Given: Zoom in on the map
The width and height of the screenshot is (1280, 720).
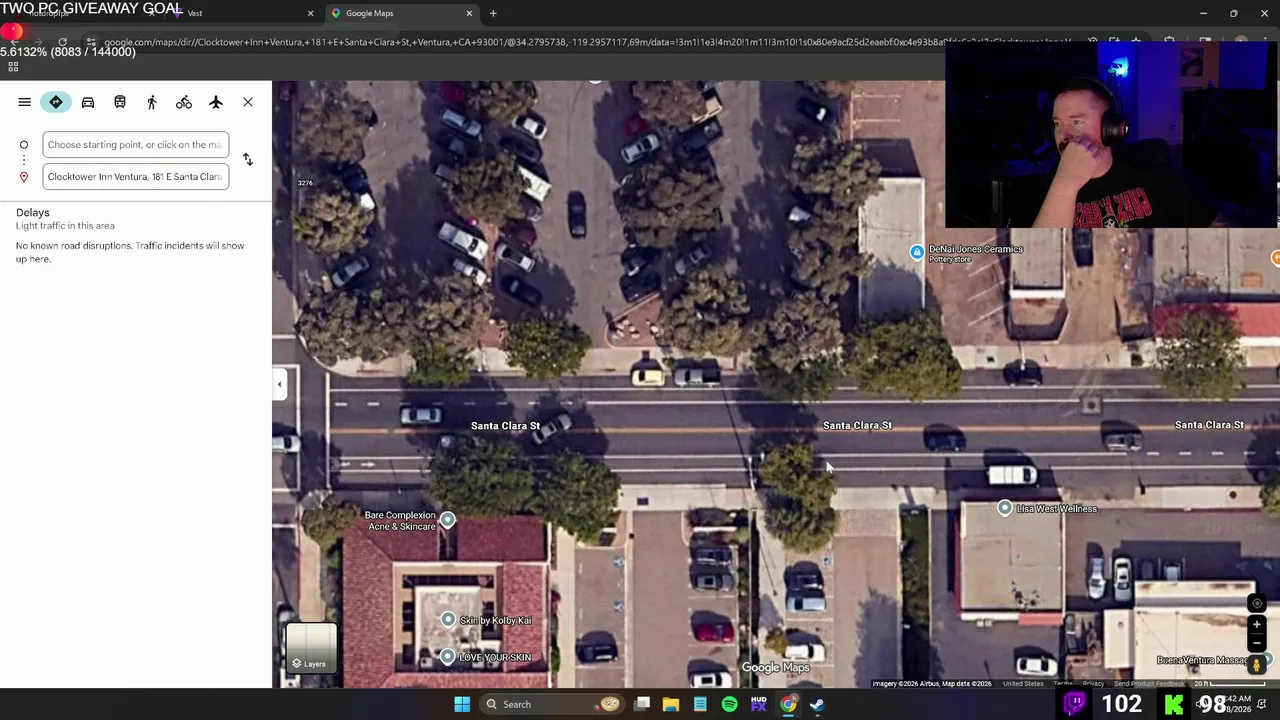Looking at the screenshot, I should [x=1257, y=625].
